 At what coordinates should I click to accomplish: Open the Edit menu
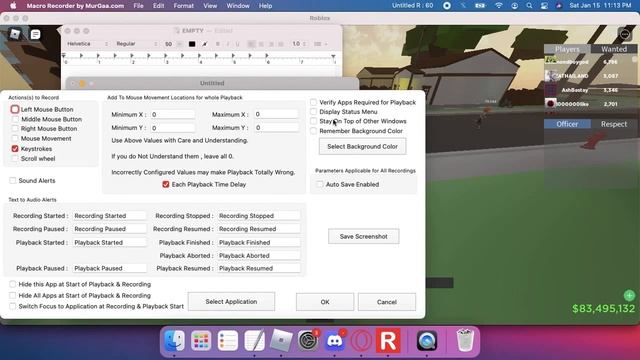158,6
